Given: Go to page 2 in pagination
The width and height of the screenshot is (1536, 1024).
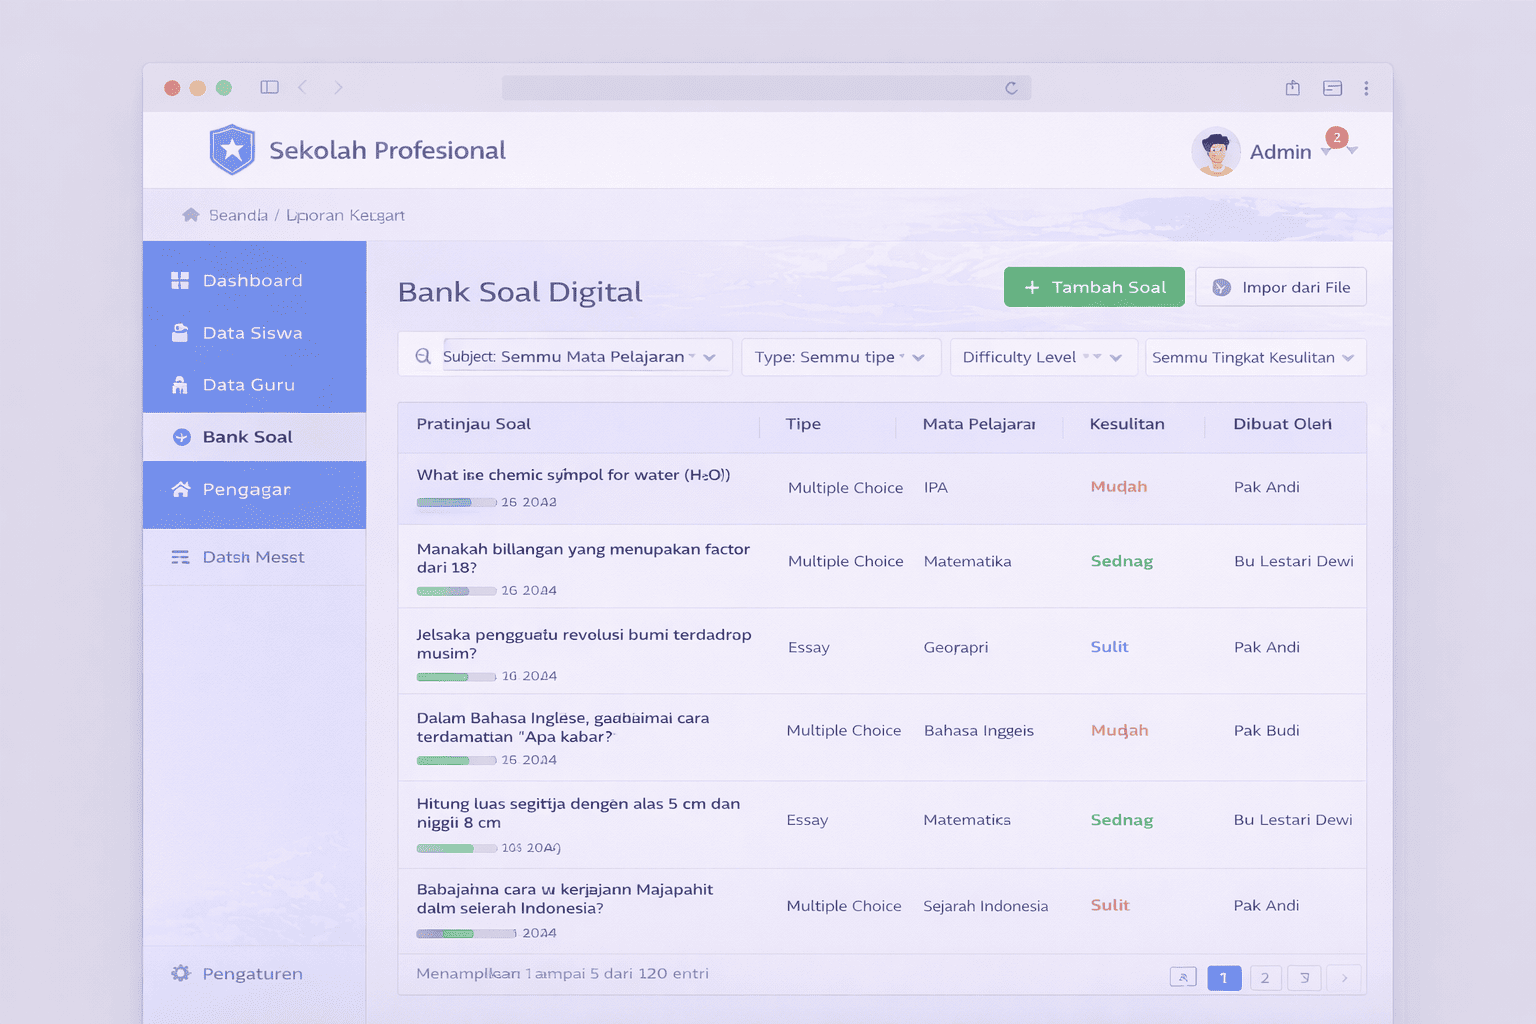Looking at the screenshot, I should 1264,978.
